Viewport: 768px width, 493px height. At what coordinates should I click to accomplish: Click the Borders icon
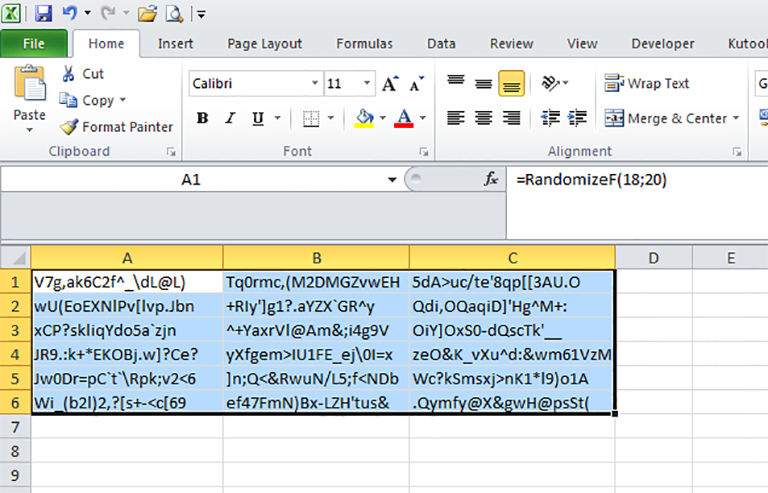click(310, 118)
